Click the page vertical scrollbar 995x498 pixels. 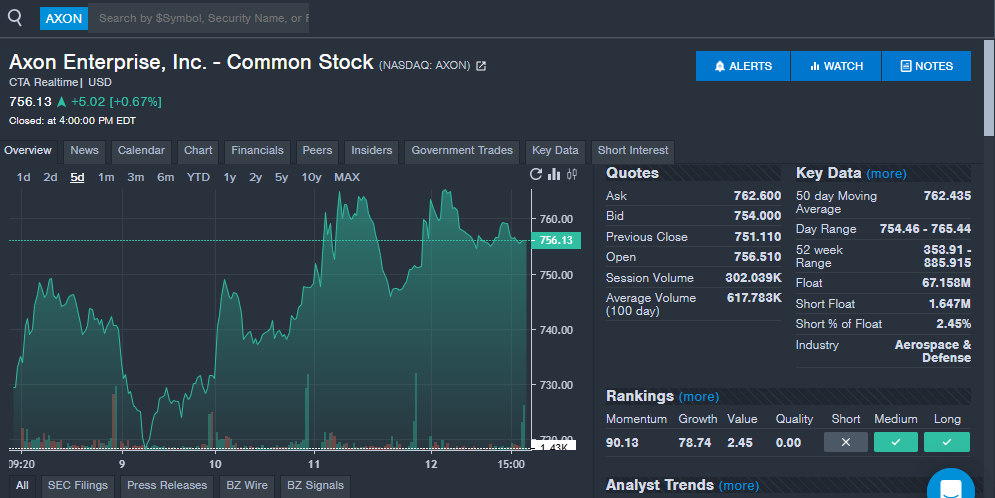pyautogui.click(x=989, y=89)
